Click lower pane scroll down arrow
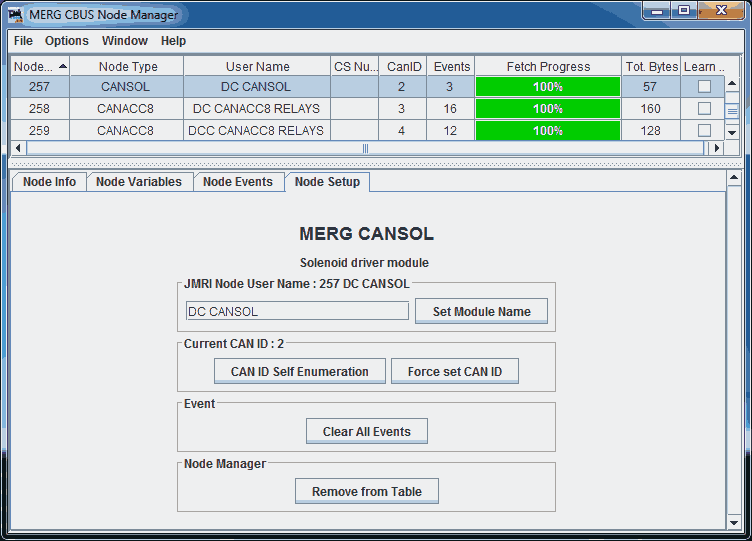 [734, 523]
